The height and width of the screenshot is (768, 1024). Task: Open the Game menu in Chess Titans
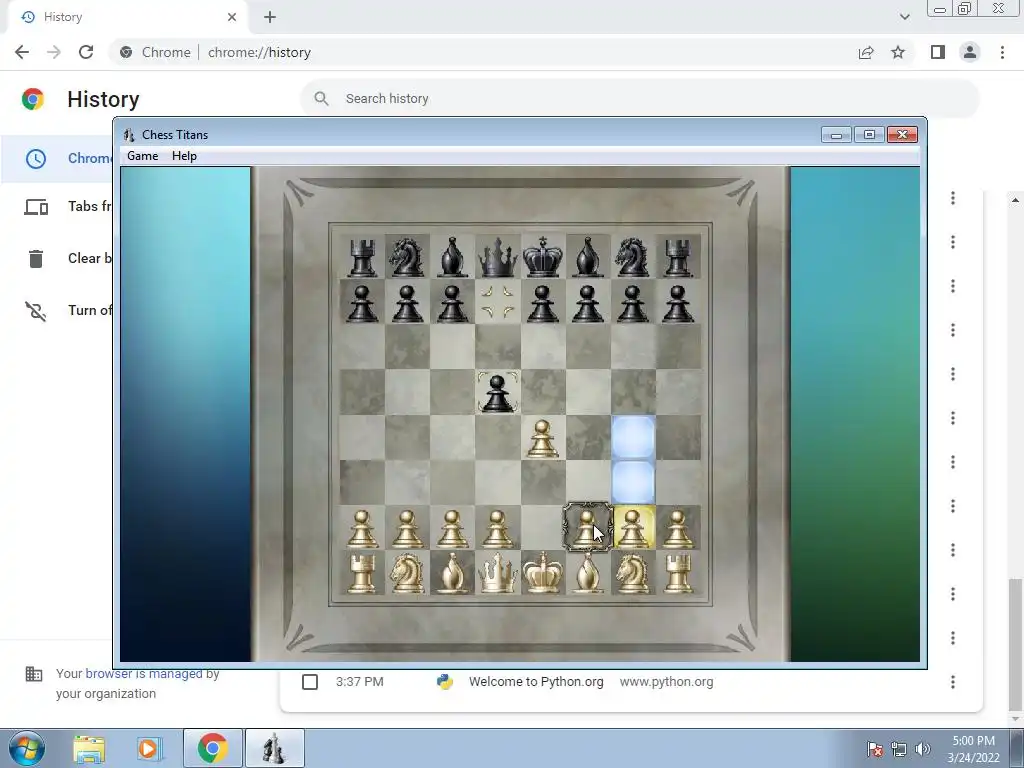142,156
